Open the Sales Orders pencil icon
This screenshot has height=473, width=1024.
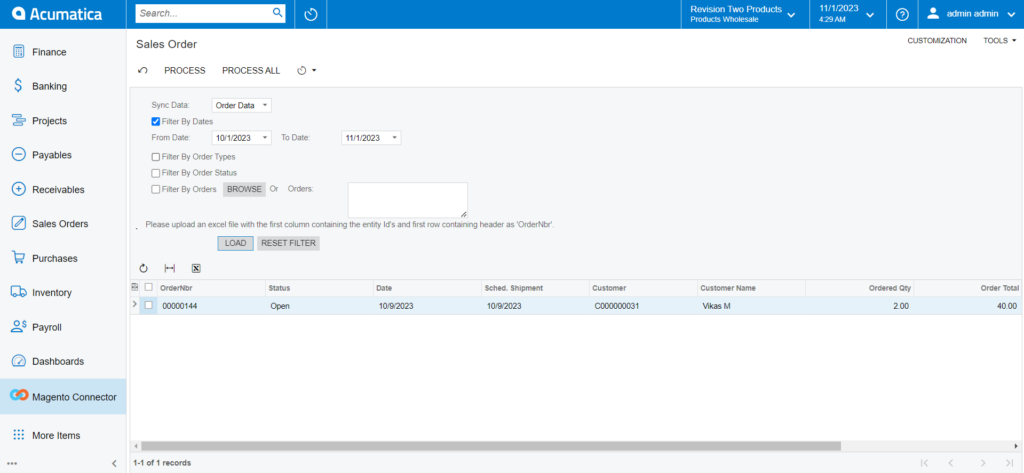18,223
